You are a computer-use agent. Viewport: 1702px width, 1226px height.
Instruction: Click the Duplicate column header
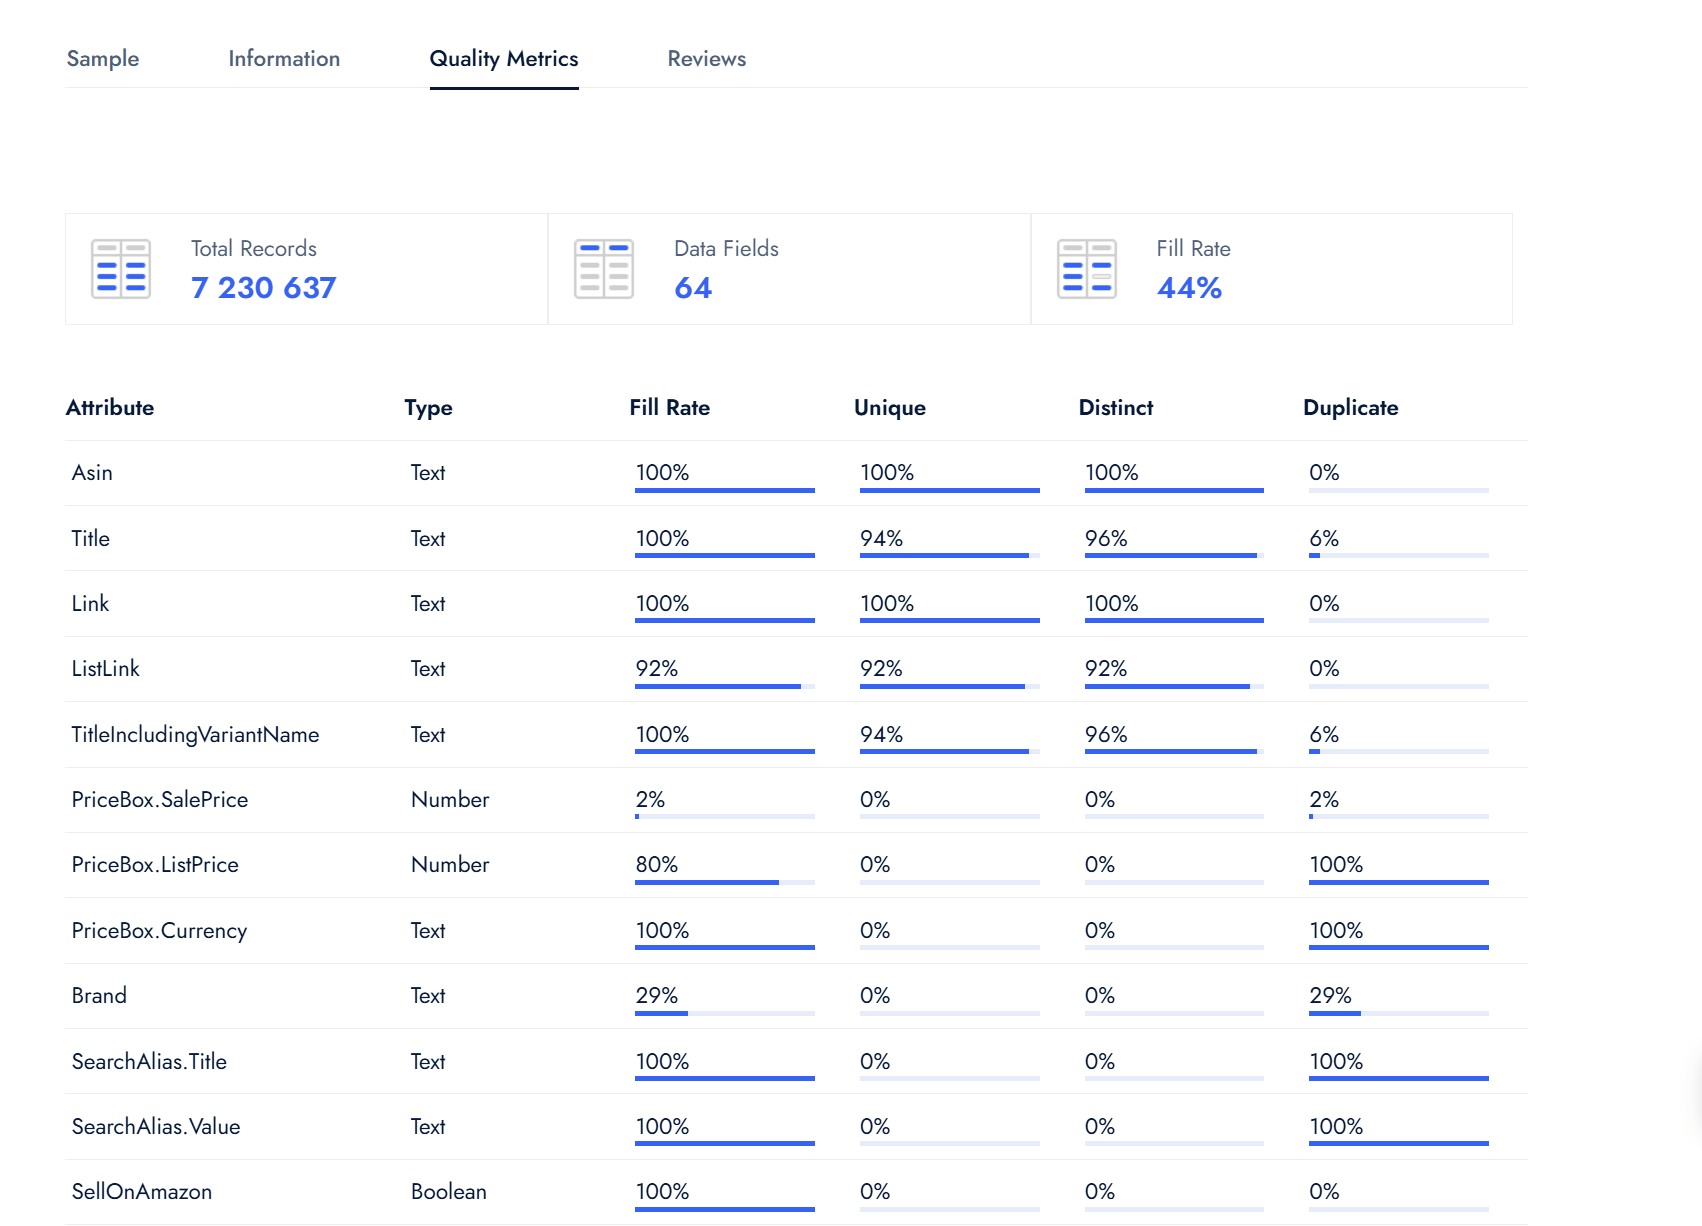point(1350,408)
